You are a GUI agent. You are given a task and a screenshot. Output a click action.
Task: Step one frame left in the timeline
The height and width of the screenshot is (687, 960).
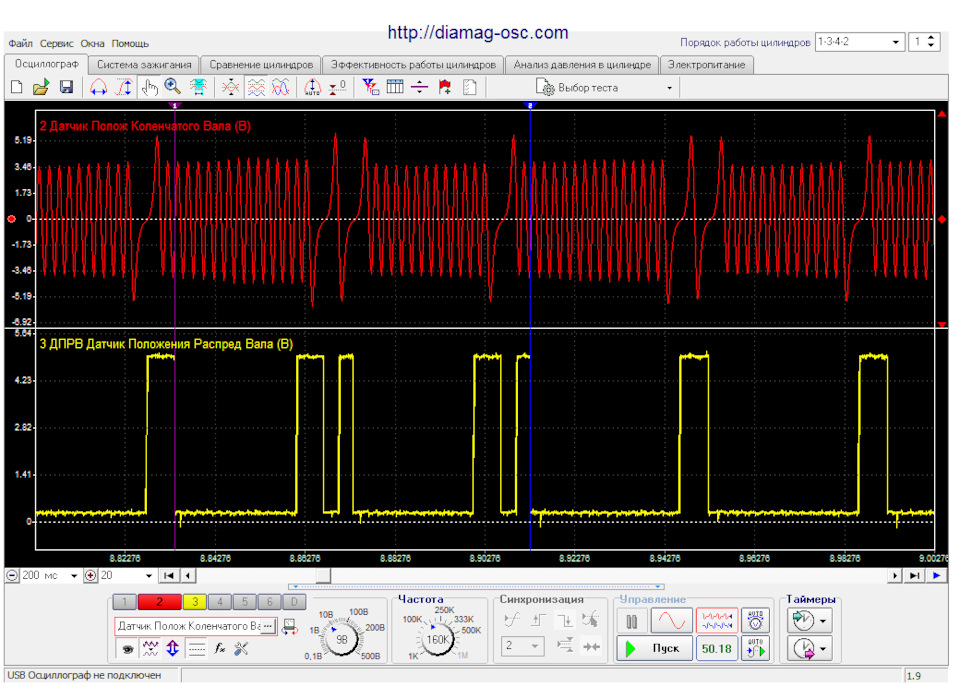tap(188, 576)
